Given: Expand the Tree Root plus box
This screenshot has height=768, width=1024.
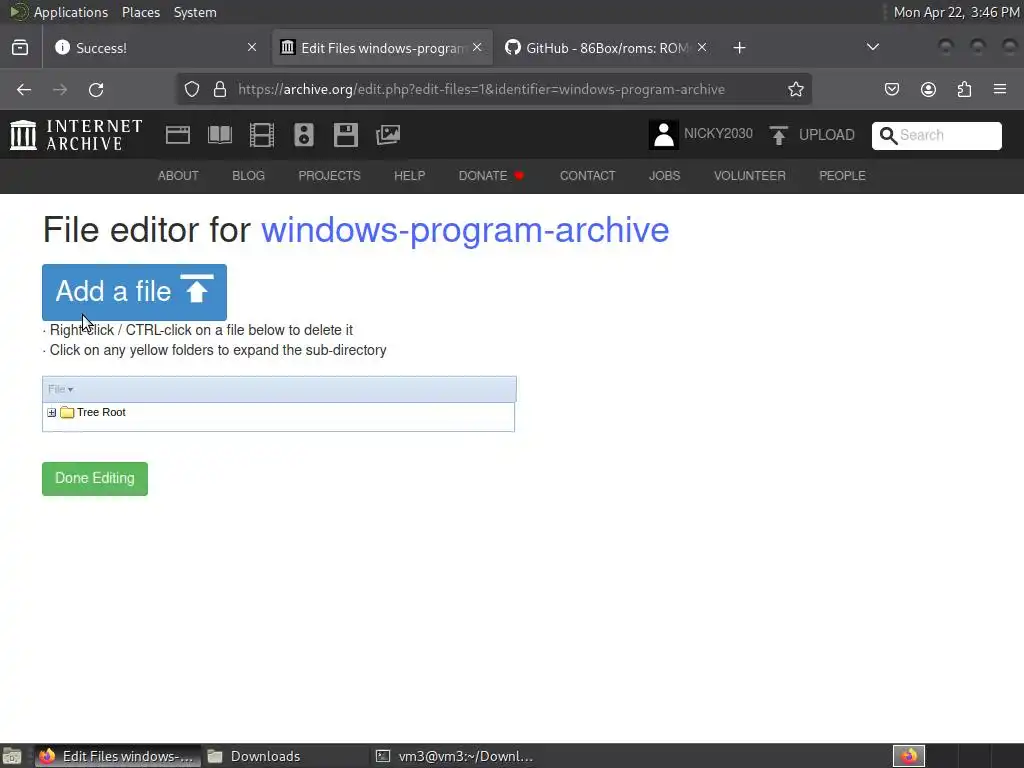Looking at the screenshot, I should click(x=52, y=413).
